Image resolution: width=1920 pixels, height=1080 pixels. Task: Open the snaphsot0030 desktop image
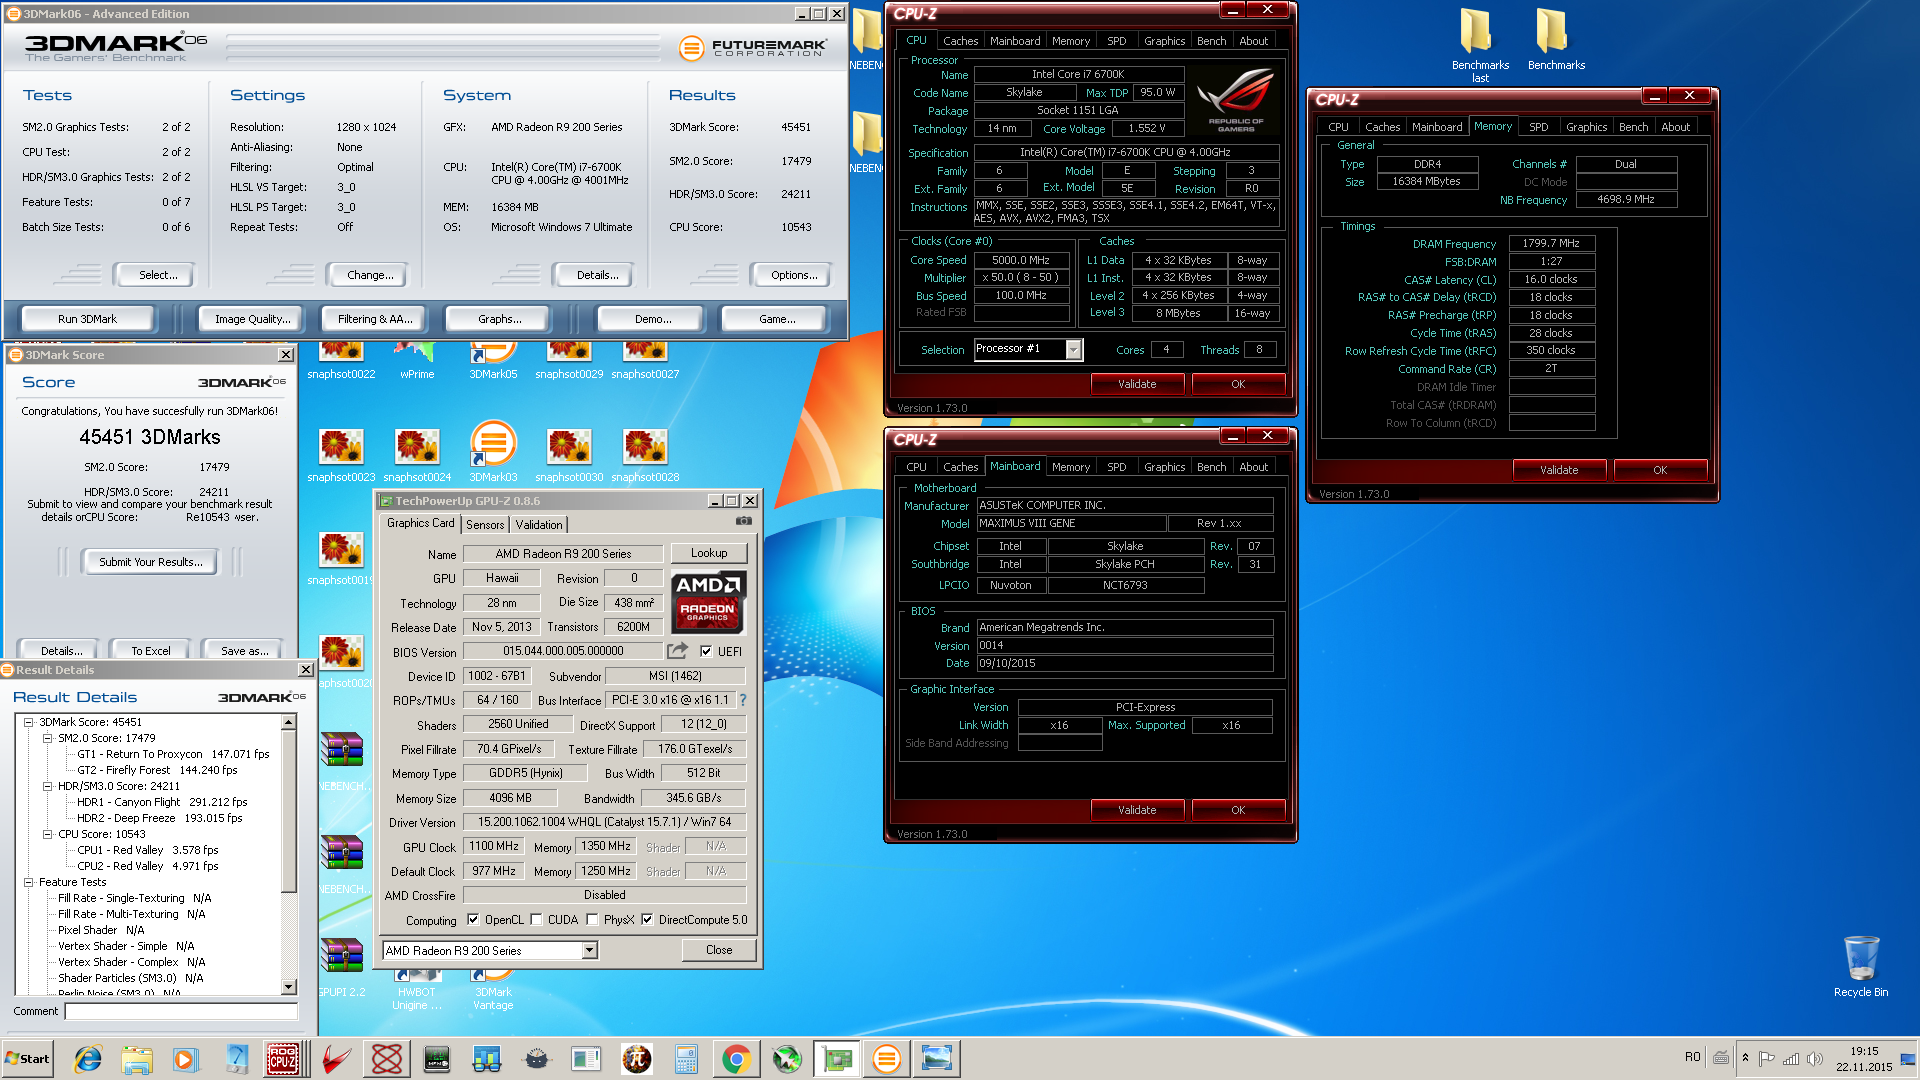[x=569, y=455]
